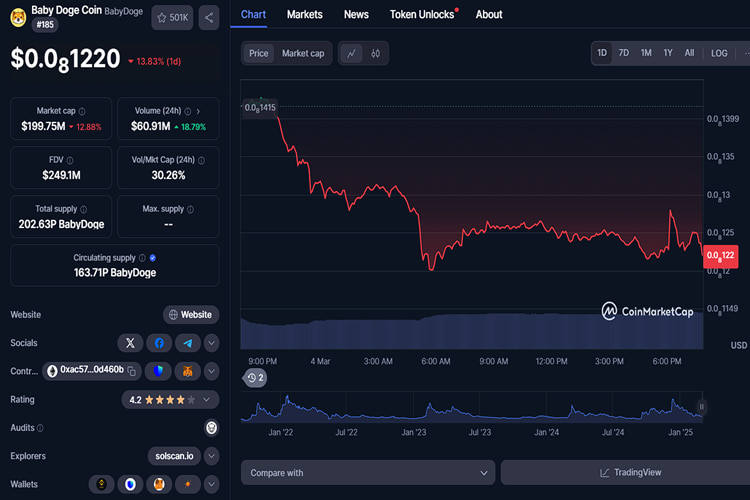This screenshot has height=500, width=750.
Task: Click the Baby Doge Coin logo icon
Action: click(x=18, y=18)
